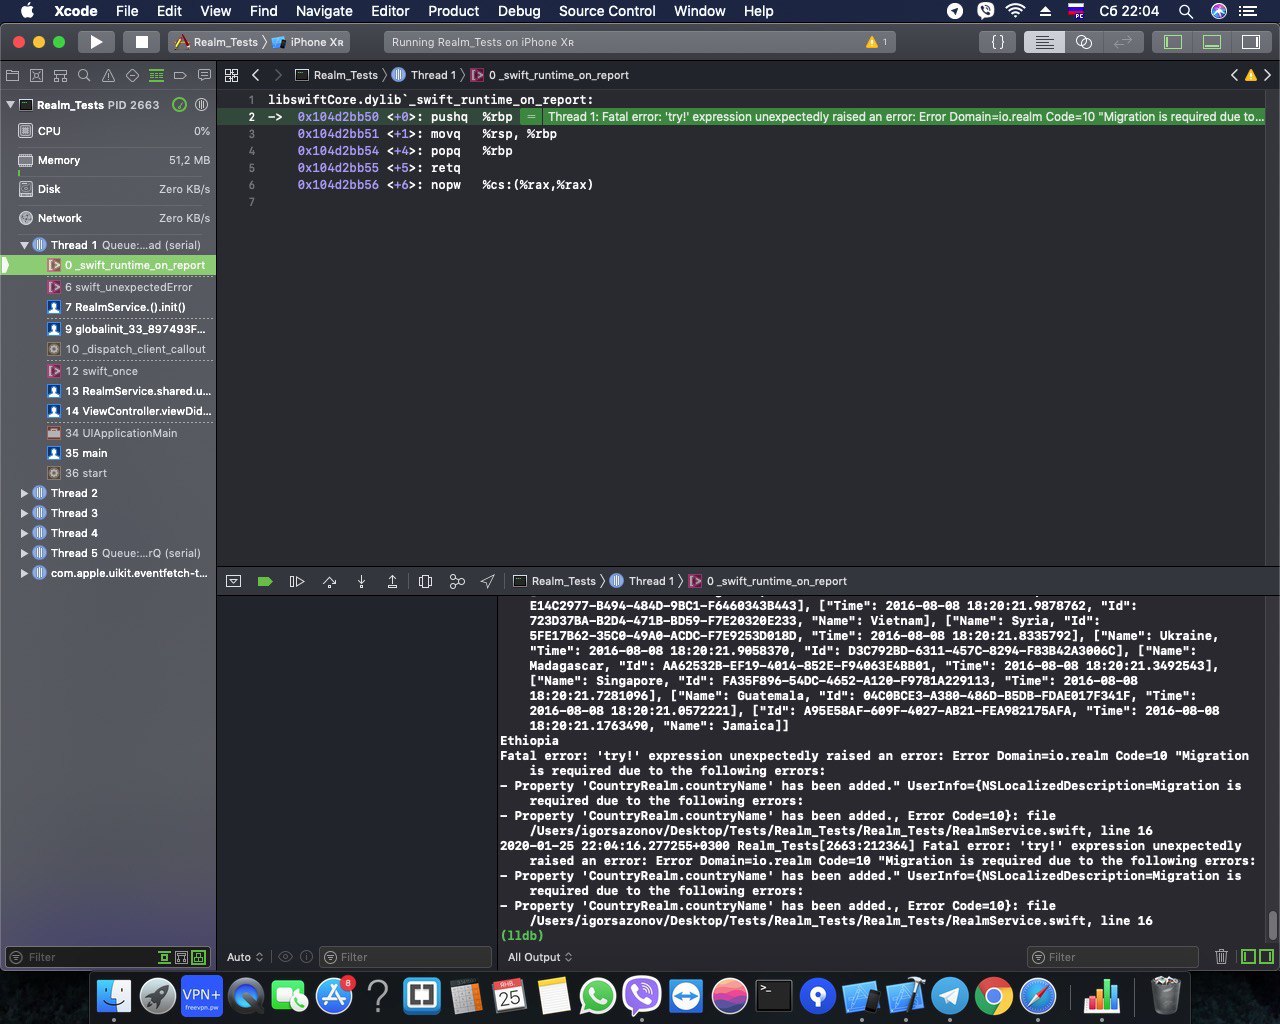Open the Find navigator magnifier
1280x1024 pixels.
85,75
